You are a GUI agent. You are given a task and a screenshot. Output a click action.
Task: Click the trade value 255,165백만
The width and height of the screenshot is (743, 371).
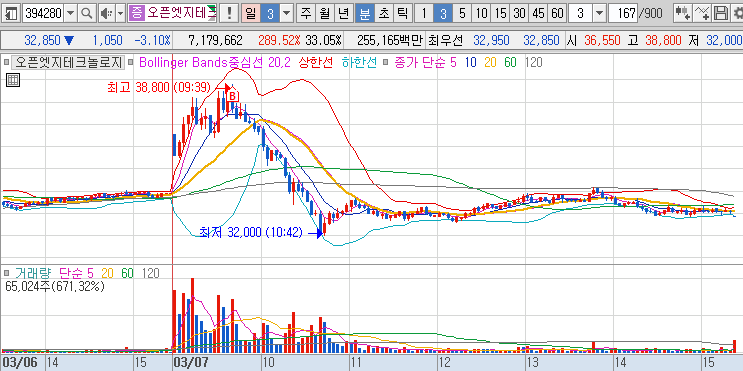tap(389, 41)
